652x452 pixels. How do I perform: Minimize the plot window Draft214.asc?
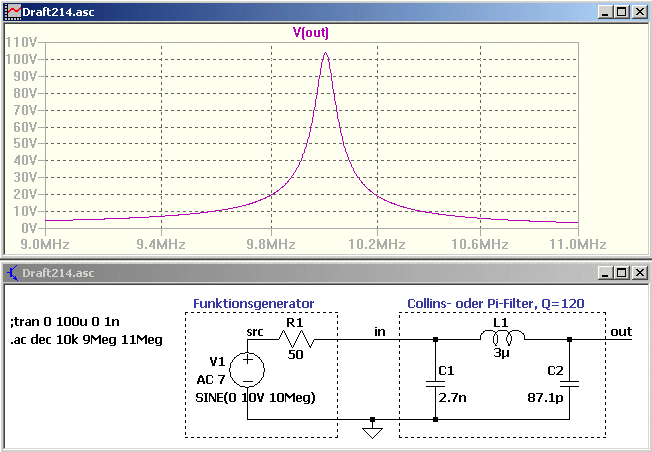605,12
